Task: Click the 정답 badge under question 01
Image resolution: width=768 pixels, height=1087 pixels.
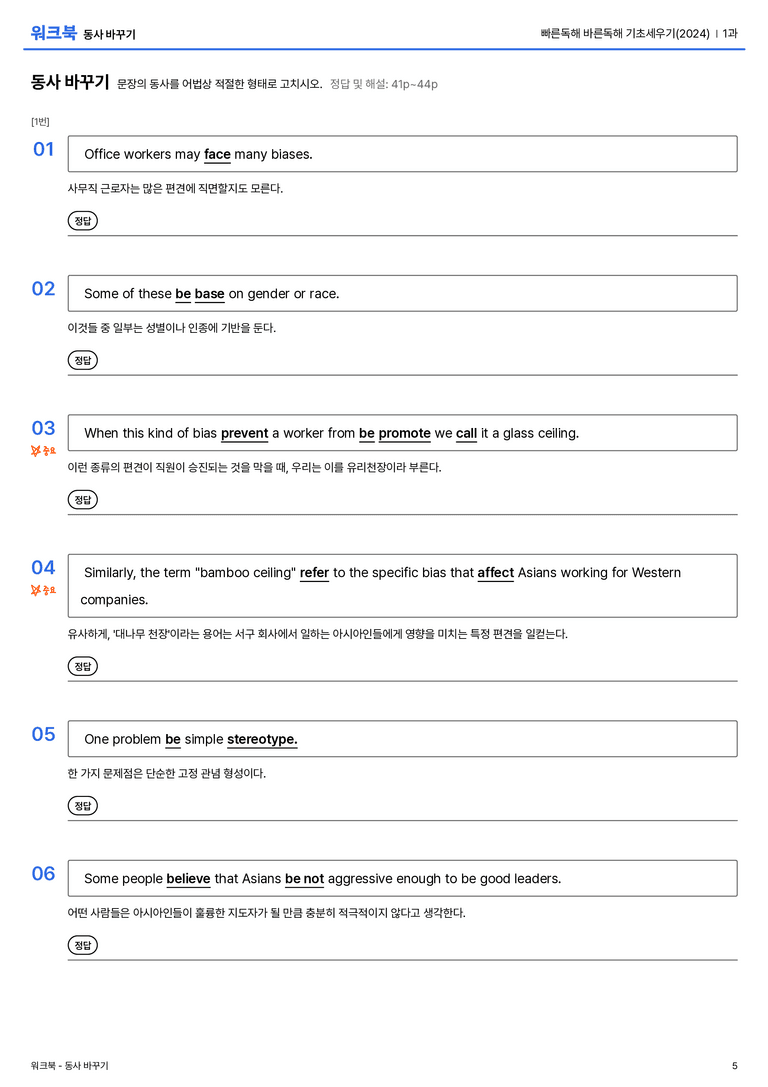Action: point(82,220)
